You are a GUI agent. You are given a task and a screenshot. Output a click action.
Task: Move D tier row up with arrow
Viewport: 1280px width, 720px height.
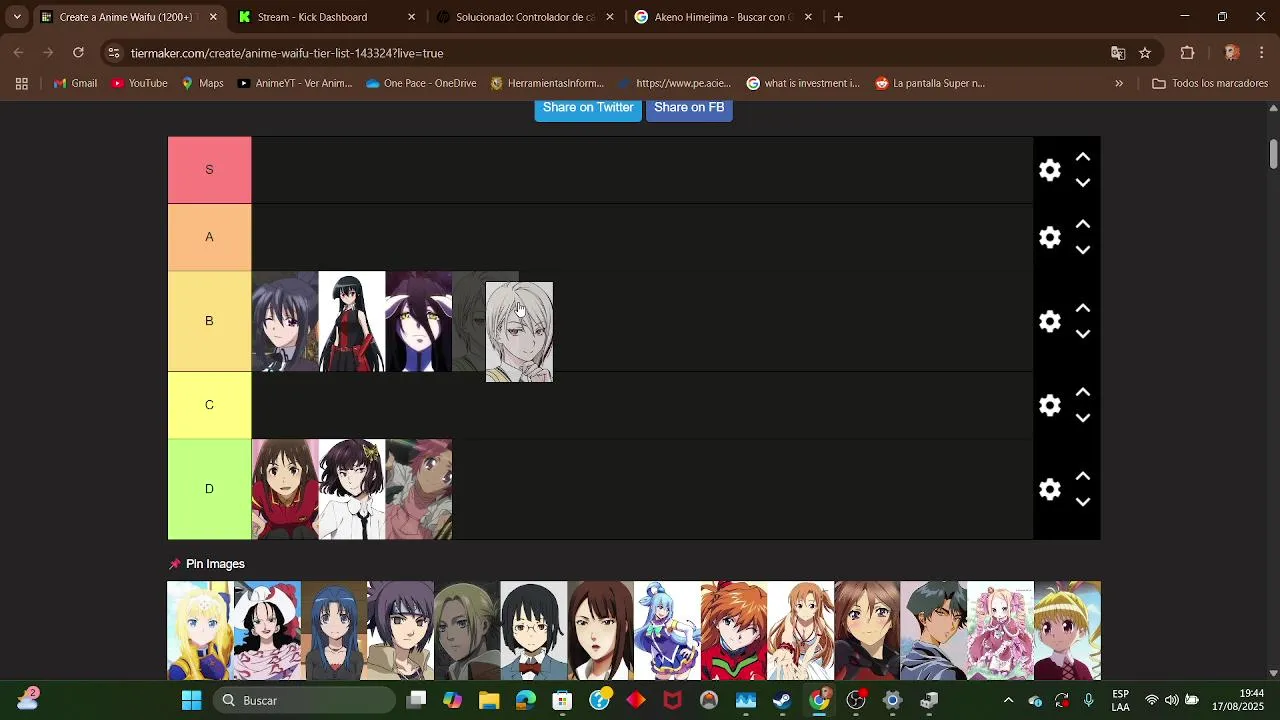[1083, 476]
